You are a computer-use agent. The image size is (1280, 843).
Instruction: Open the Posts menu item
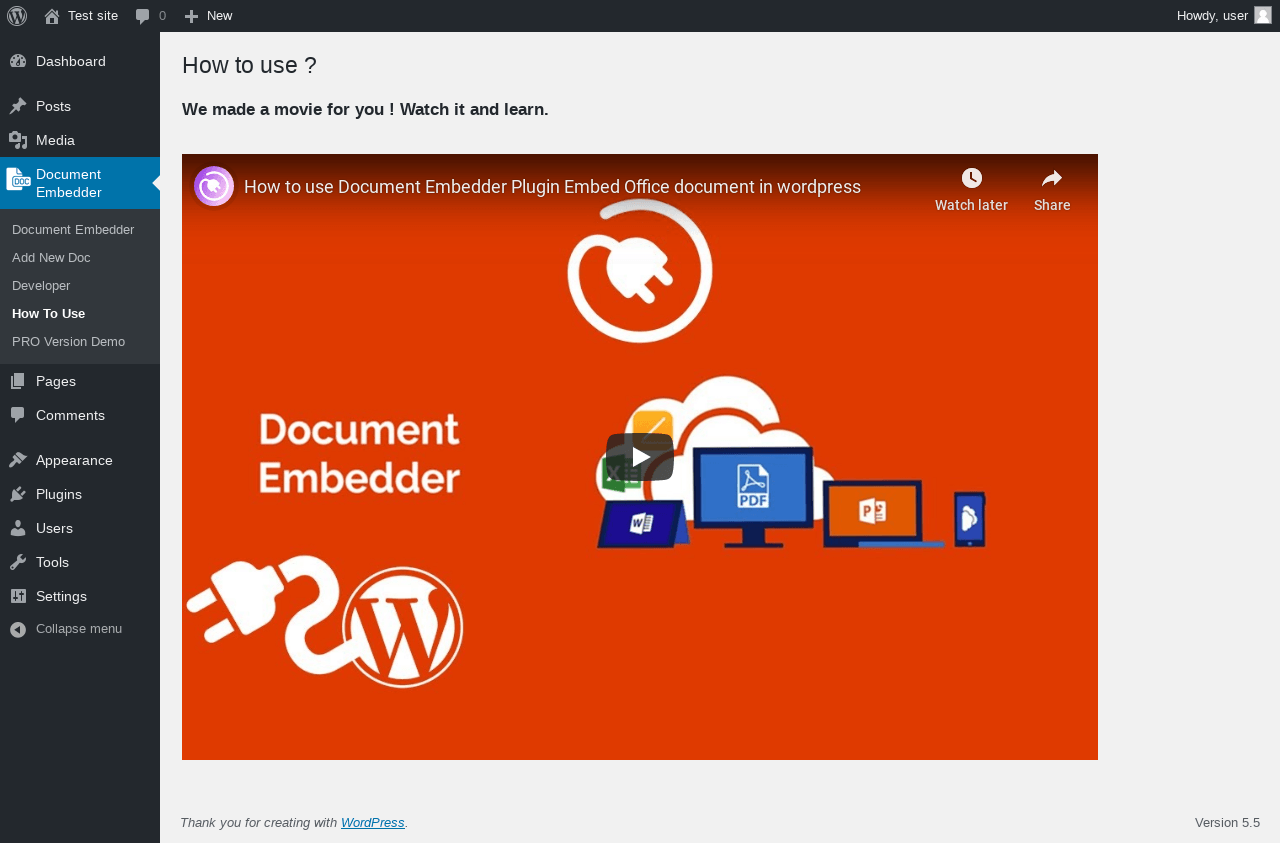80,106
